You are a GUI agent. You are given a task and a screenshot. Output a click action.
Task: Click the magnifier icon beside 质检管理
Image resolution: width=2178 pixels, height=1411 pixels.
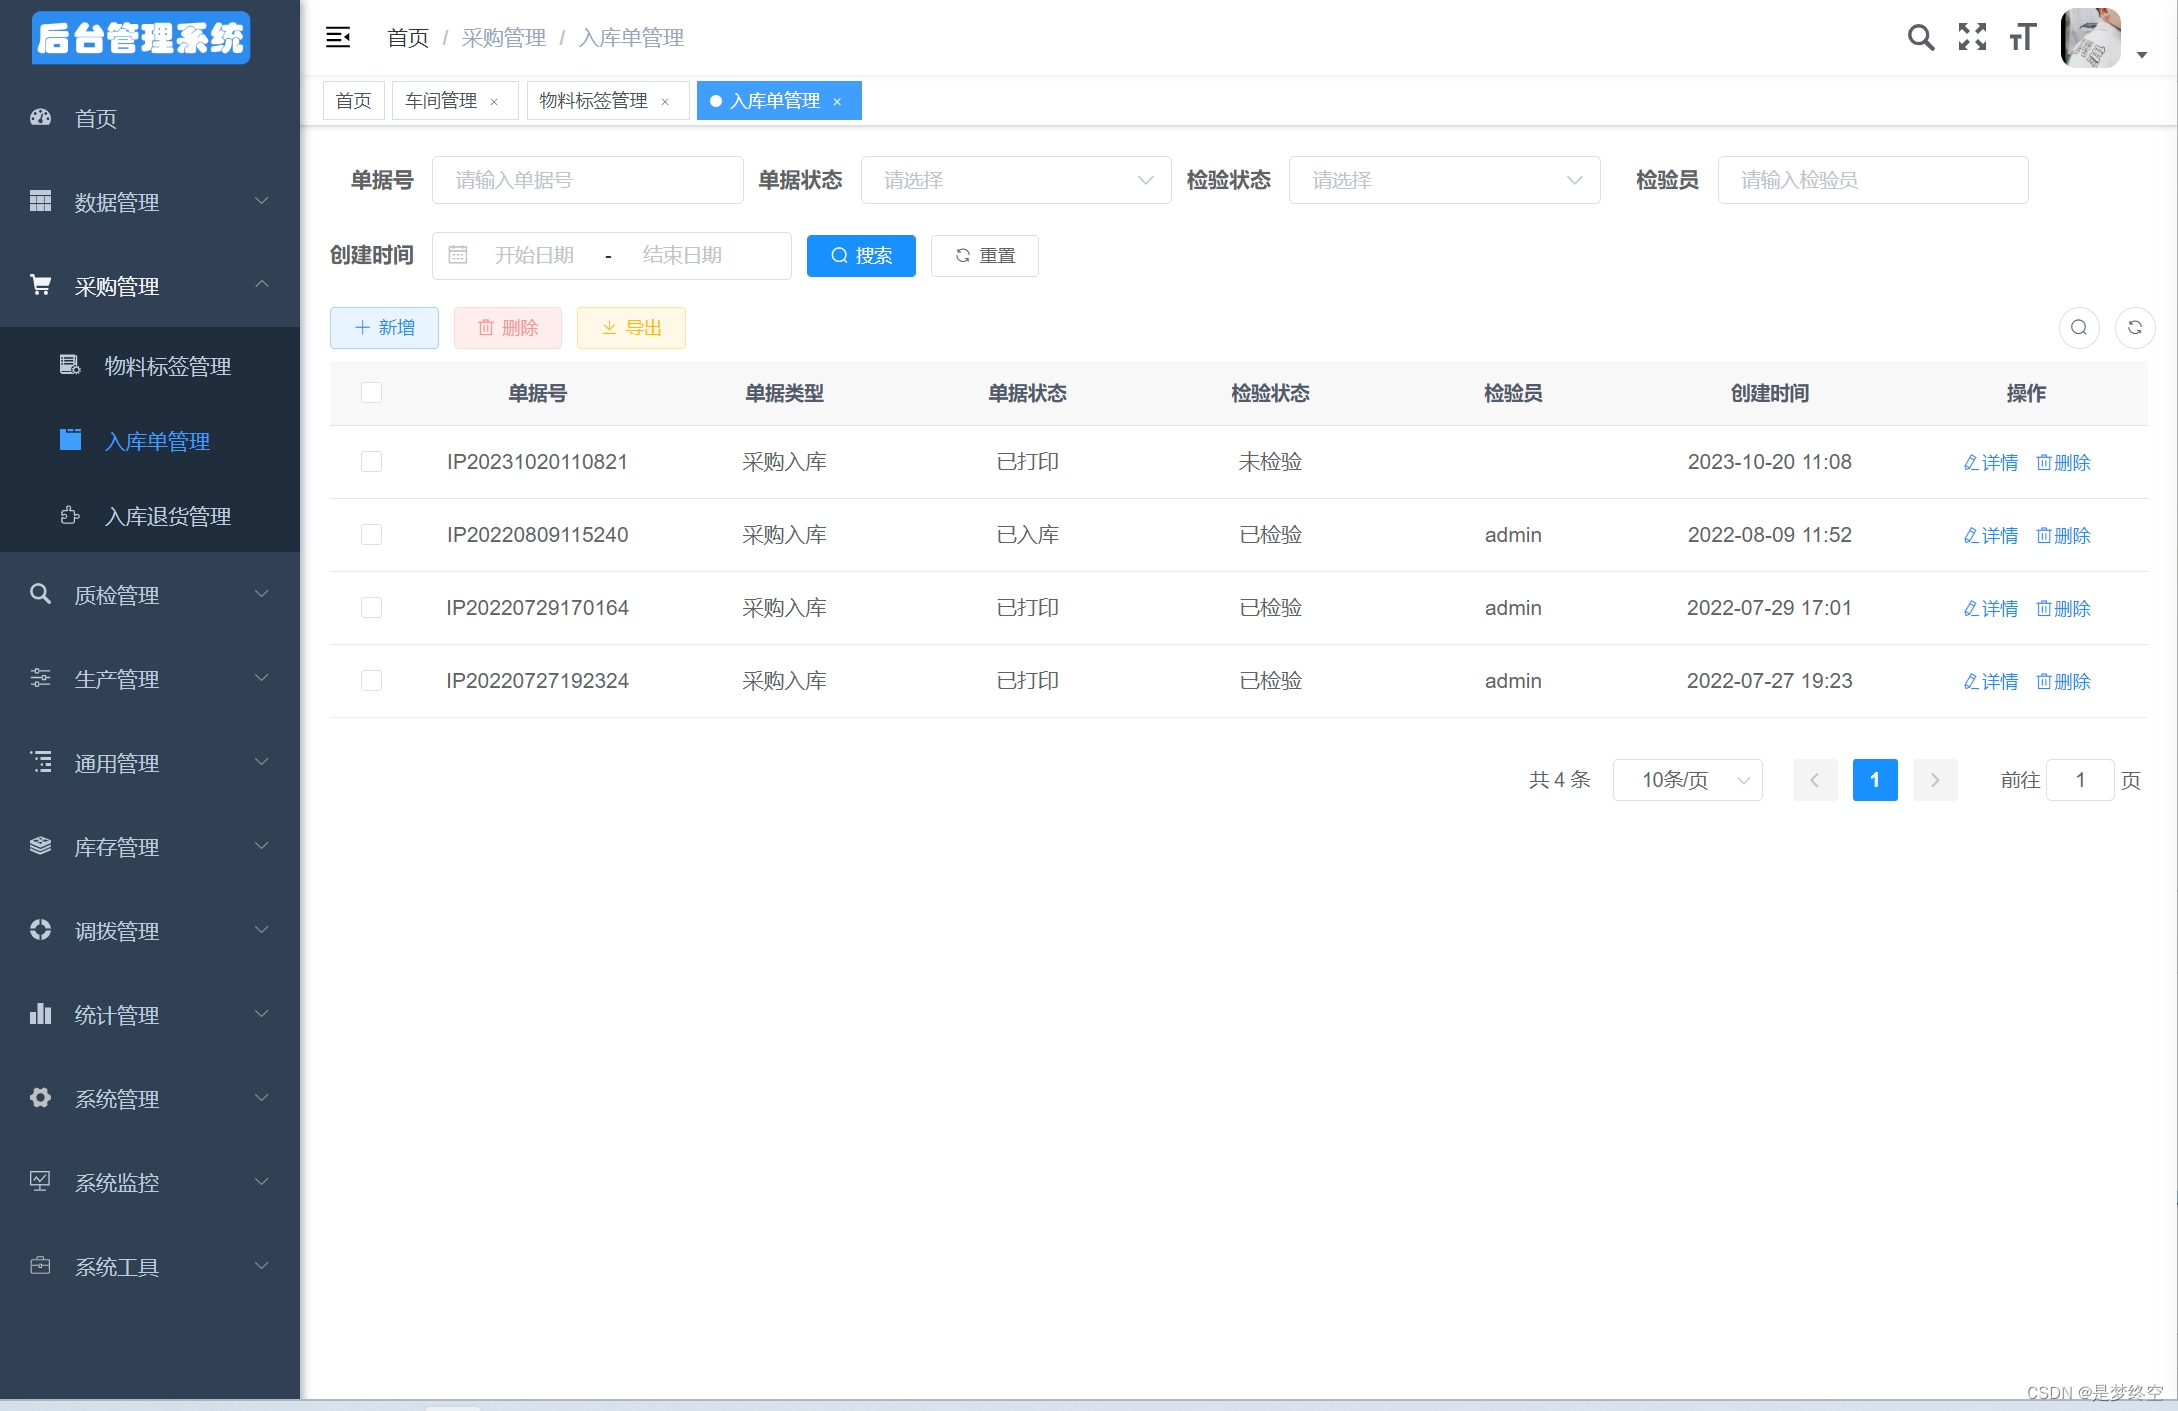(40, 594)
